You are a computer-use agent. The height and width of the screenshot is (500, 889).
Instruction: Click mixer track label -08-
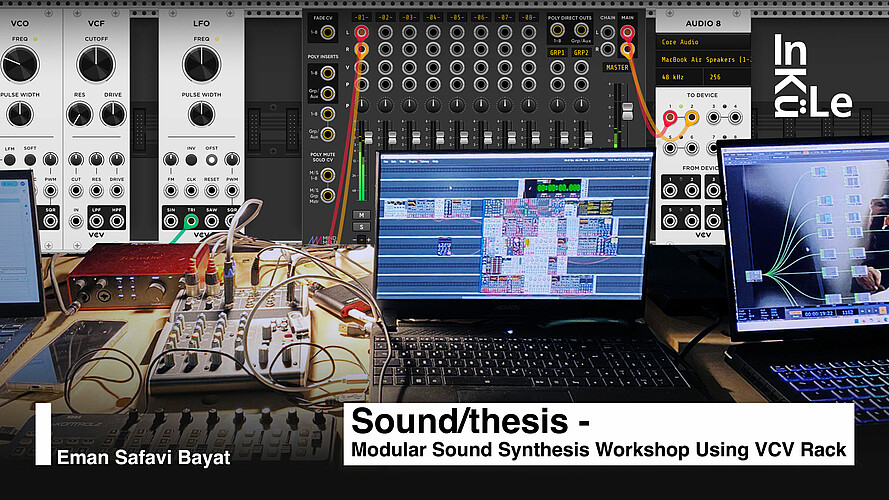coord(528,18)
